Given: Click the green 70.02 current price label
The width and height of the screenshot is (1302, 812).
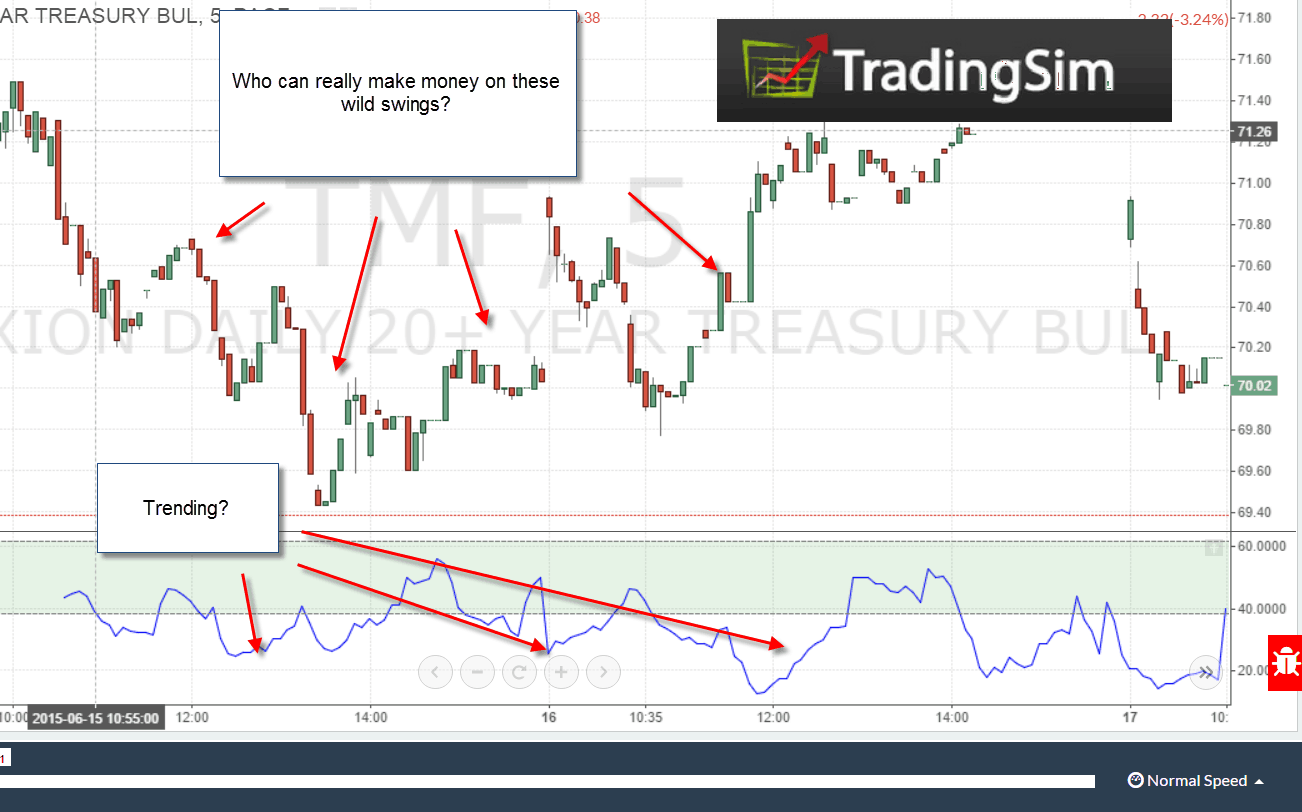Looking at the screenshot, I should pos(1254,386).
